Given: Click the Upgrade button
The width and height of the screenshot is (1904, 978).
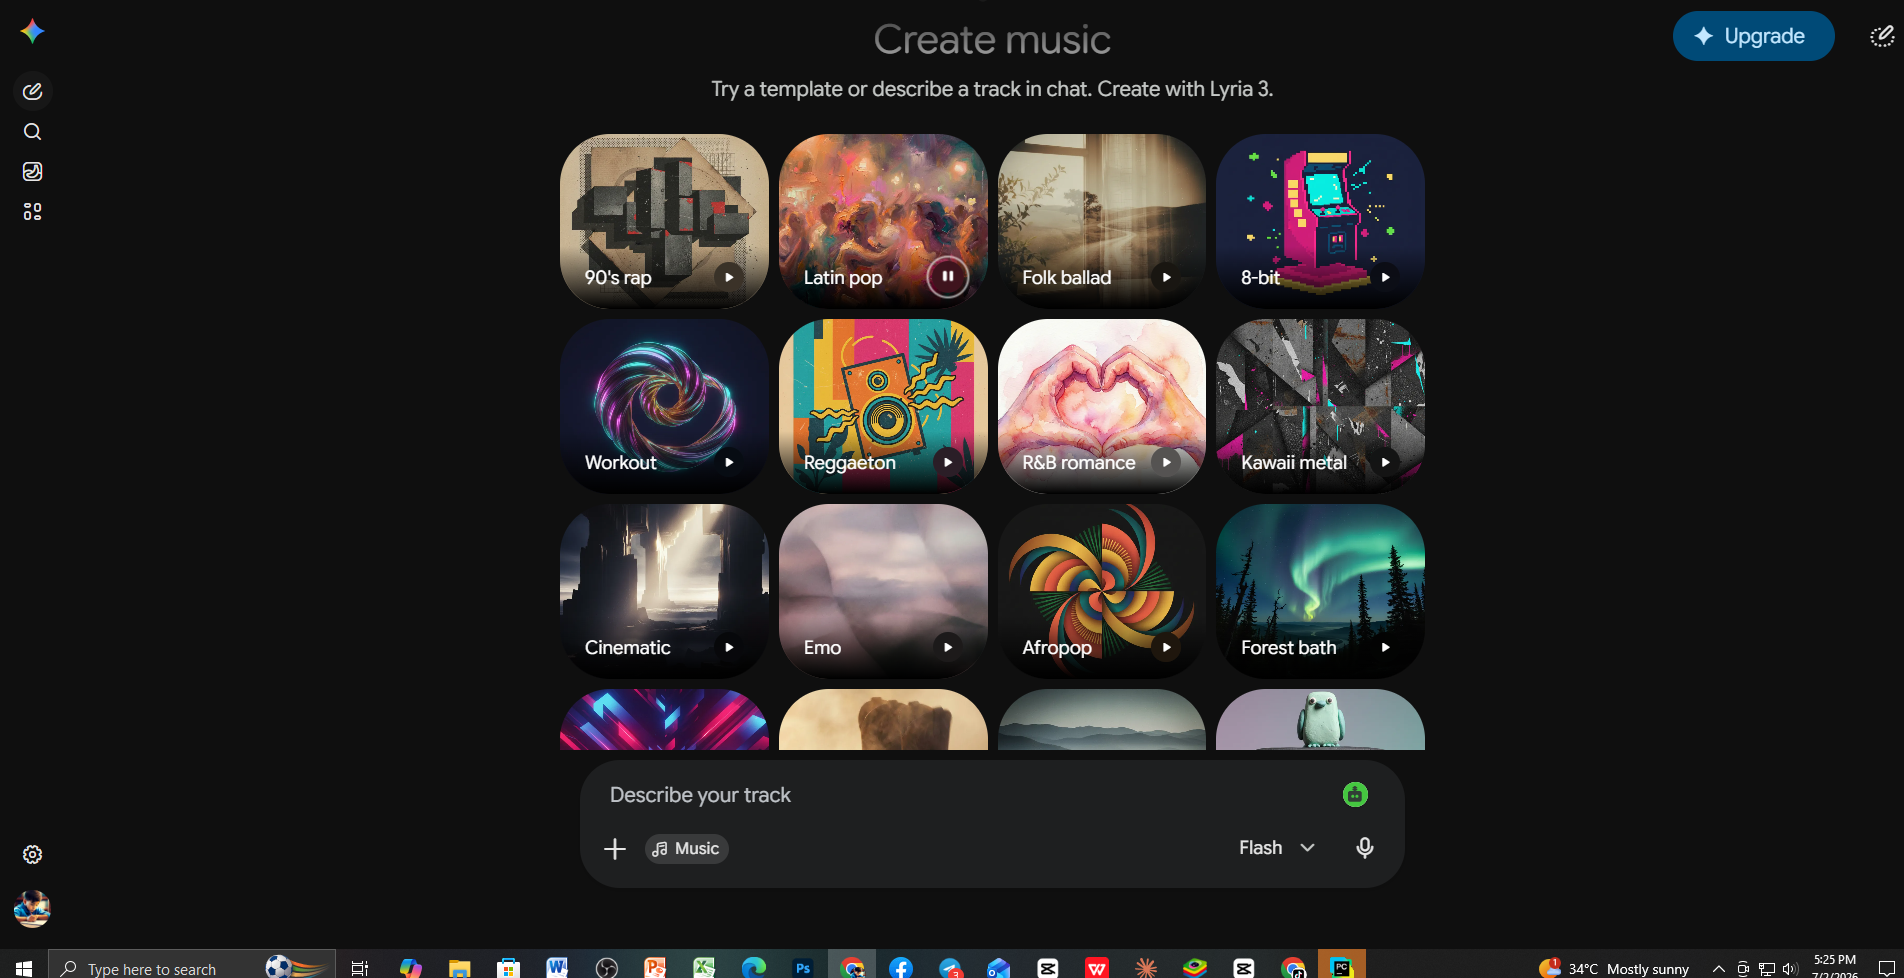Looking at the screenshot, I should (x=1753, y=36).
